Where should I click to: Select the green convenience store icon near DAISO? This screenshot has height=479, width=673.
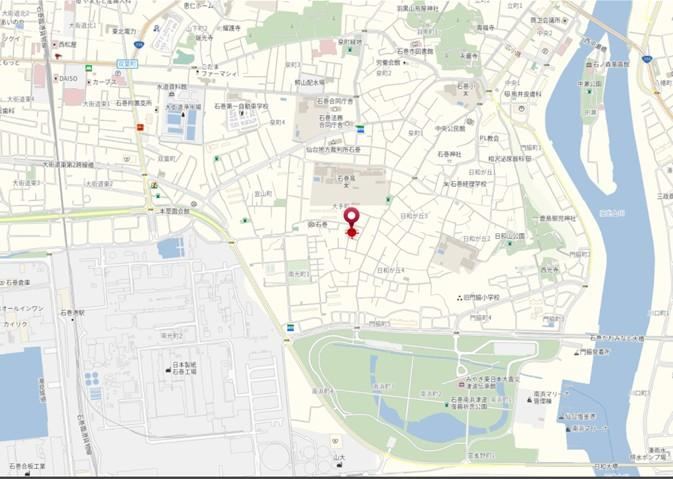(x=89, y=68)
